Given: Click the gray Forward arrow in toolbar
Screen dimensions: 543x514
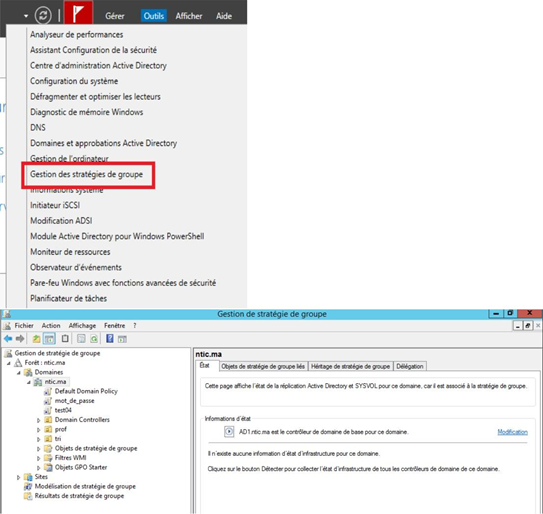Looking at the screenshot, I should click(20, 338).
